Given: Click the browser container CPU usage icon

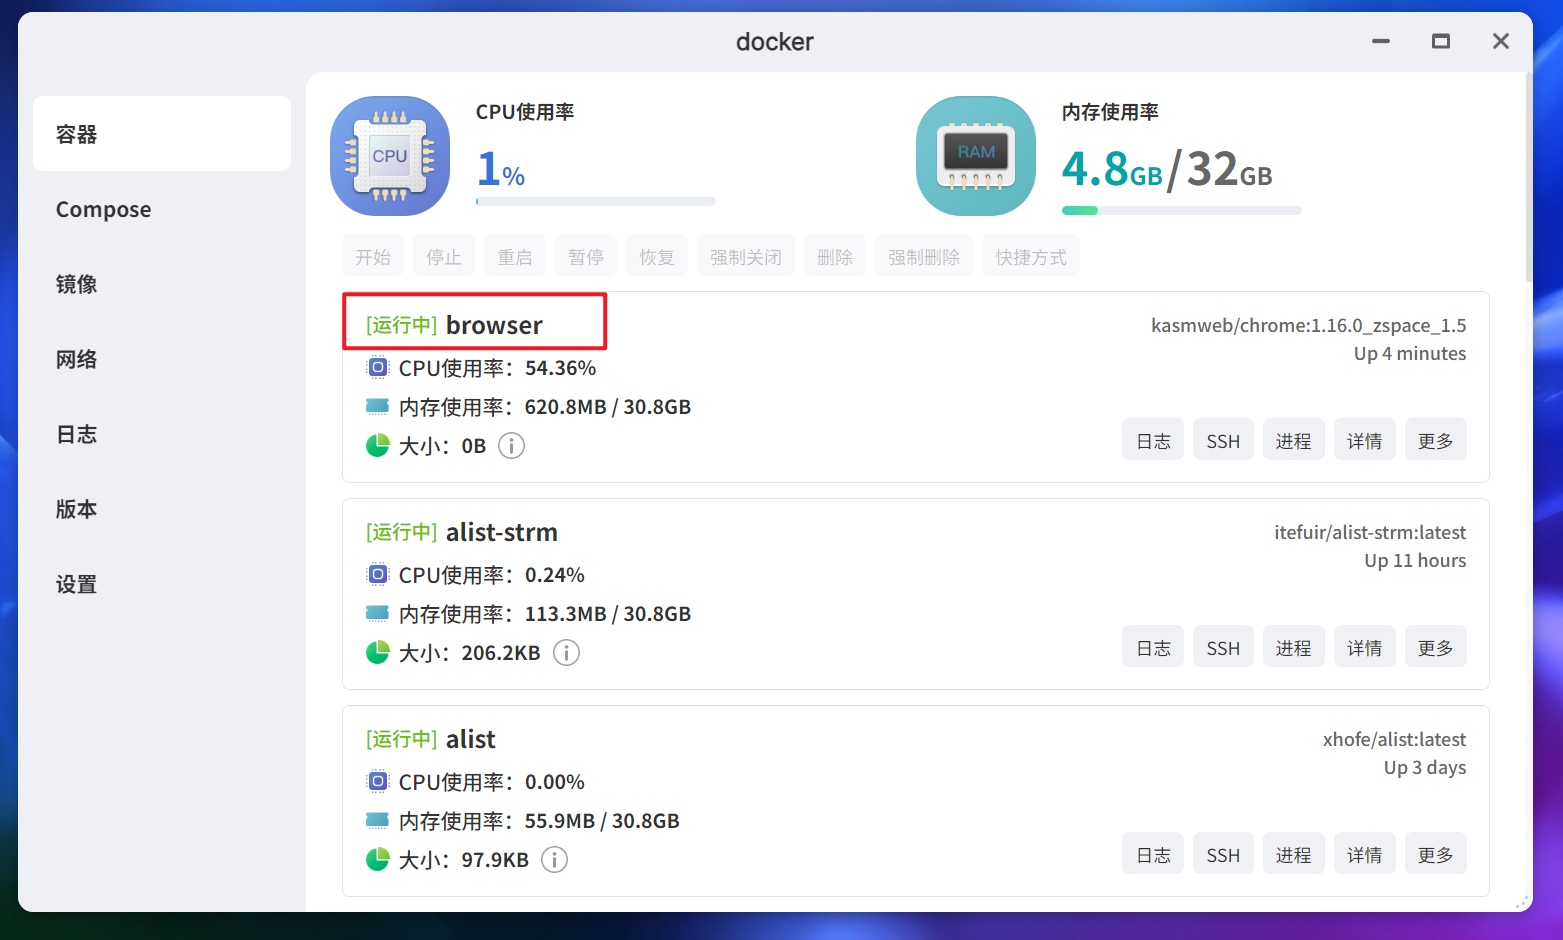Looking at the screenshot, I should coord(377,368).
